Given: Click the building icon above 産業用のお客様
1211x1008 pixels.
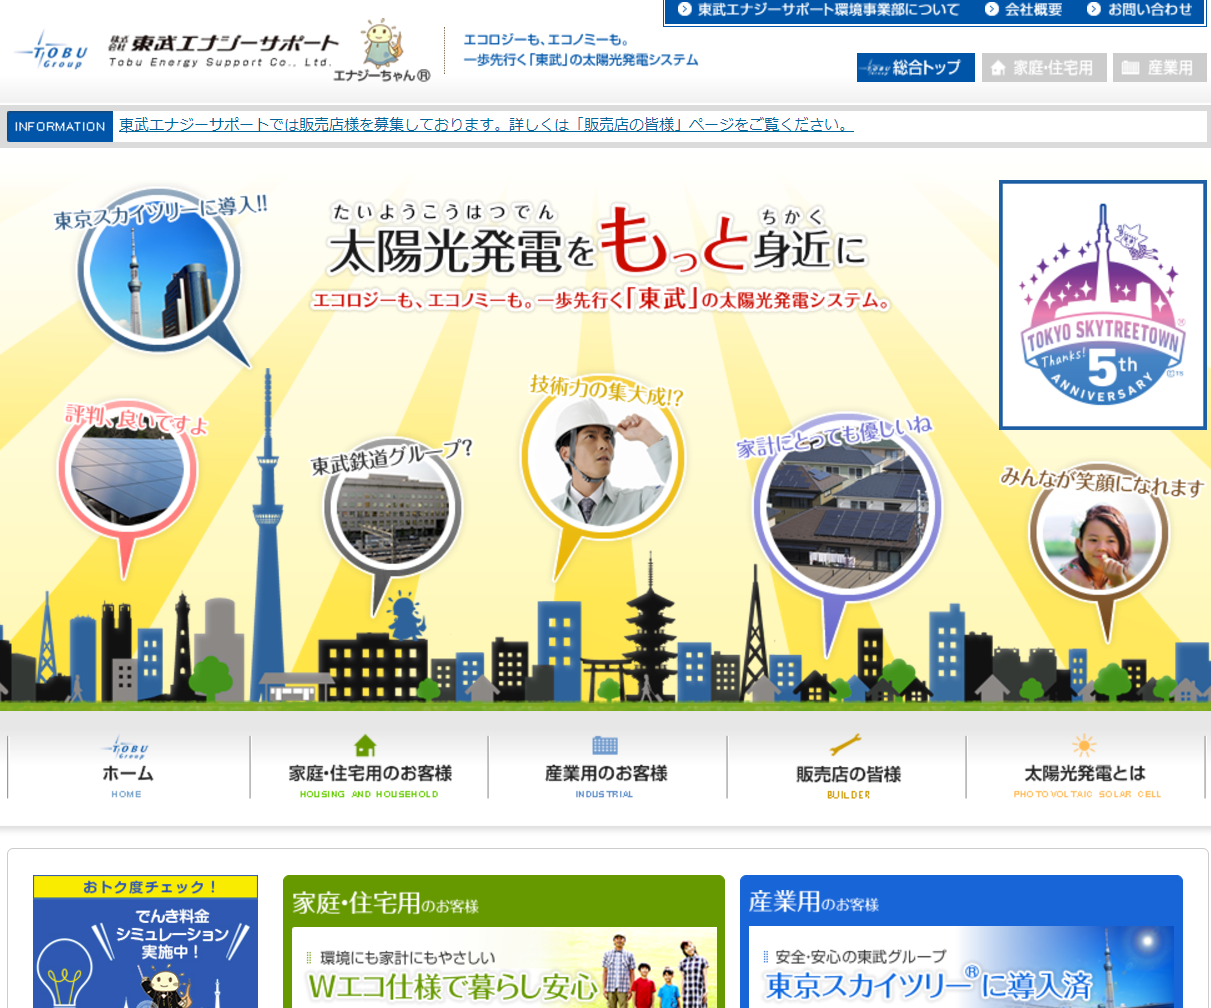Looking at the screenshot, I should tap(605, 746).
